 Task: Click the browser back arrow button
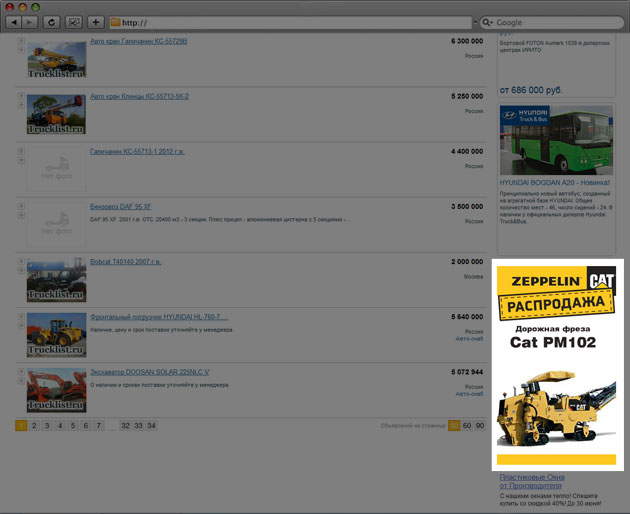click(14, 22)
